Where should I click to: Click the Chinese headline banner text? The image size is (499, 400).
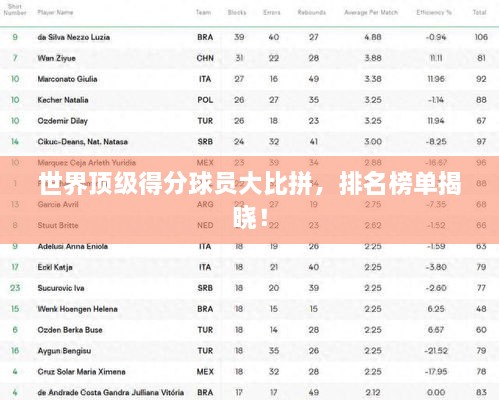250,200
